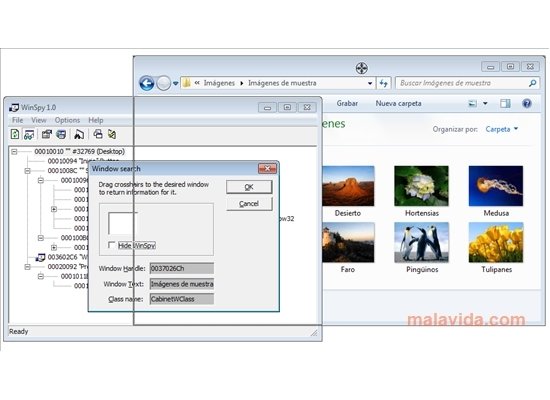Check the Hide WinSpy checkbox

click(112, 245)
